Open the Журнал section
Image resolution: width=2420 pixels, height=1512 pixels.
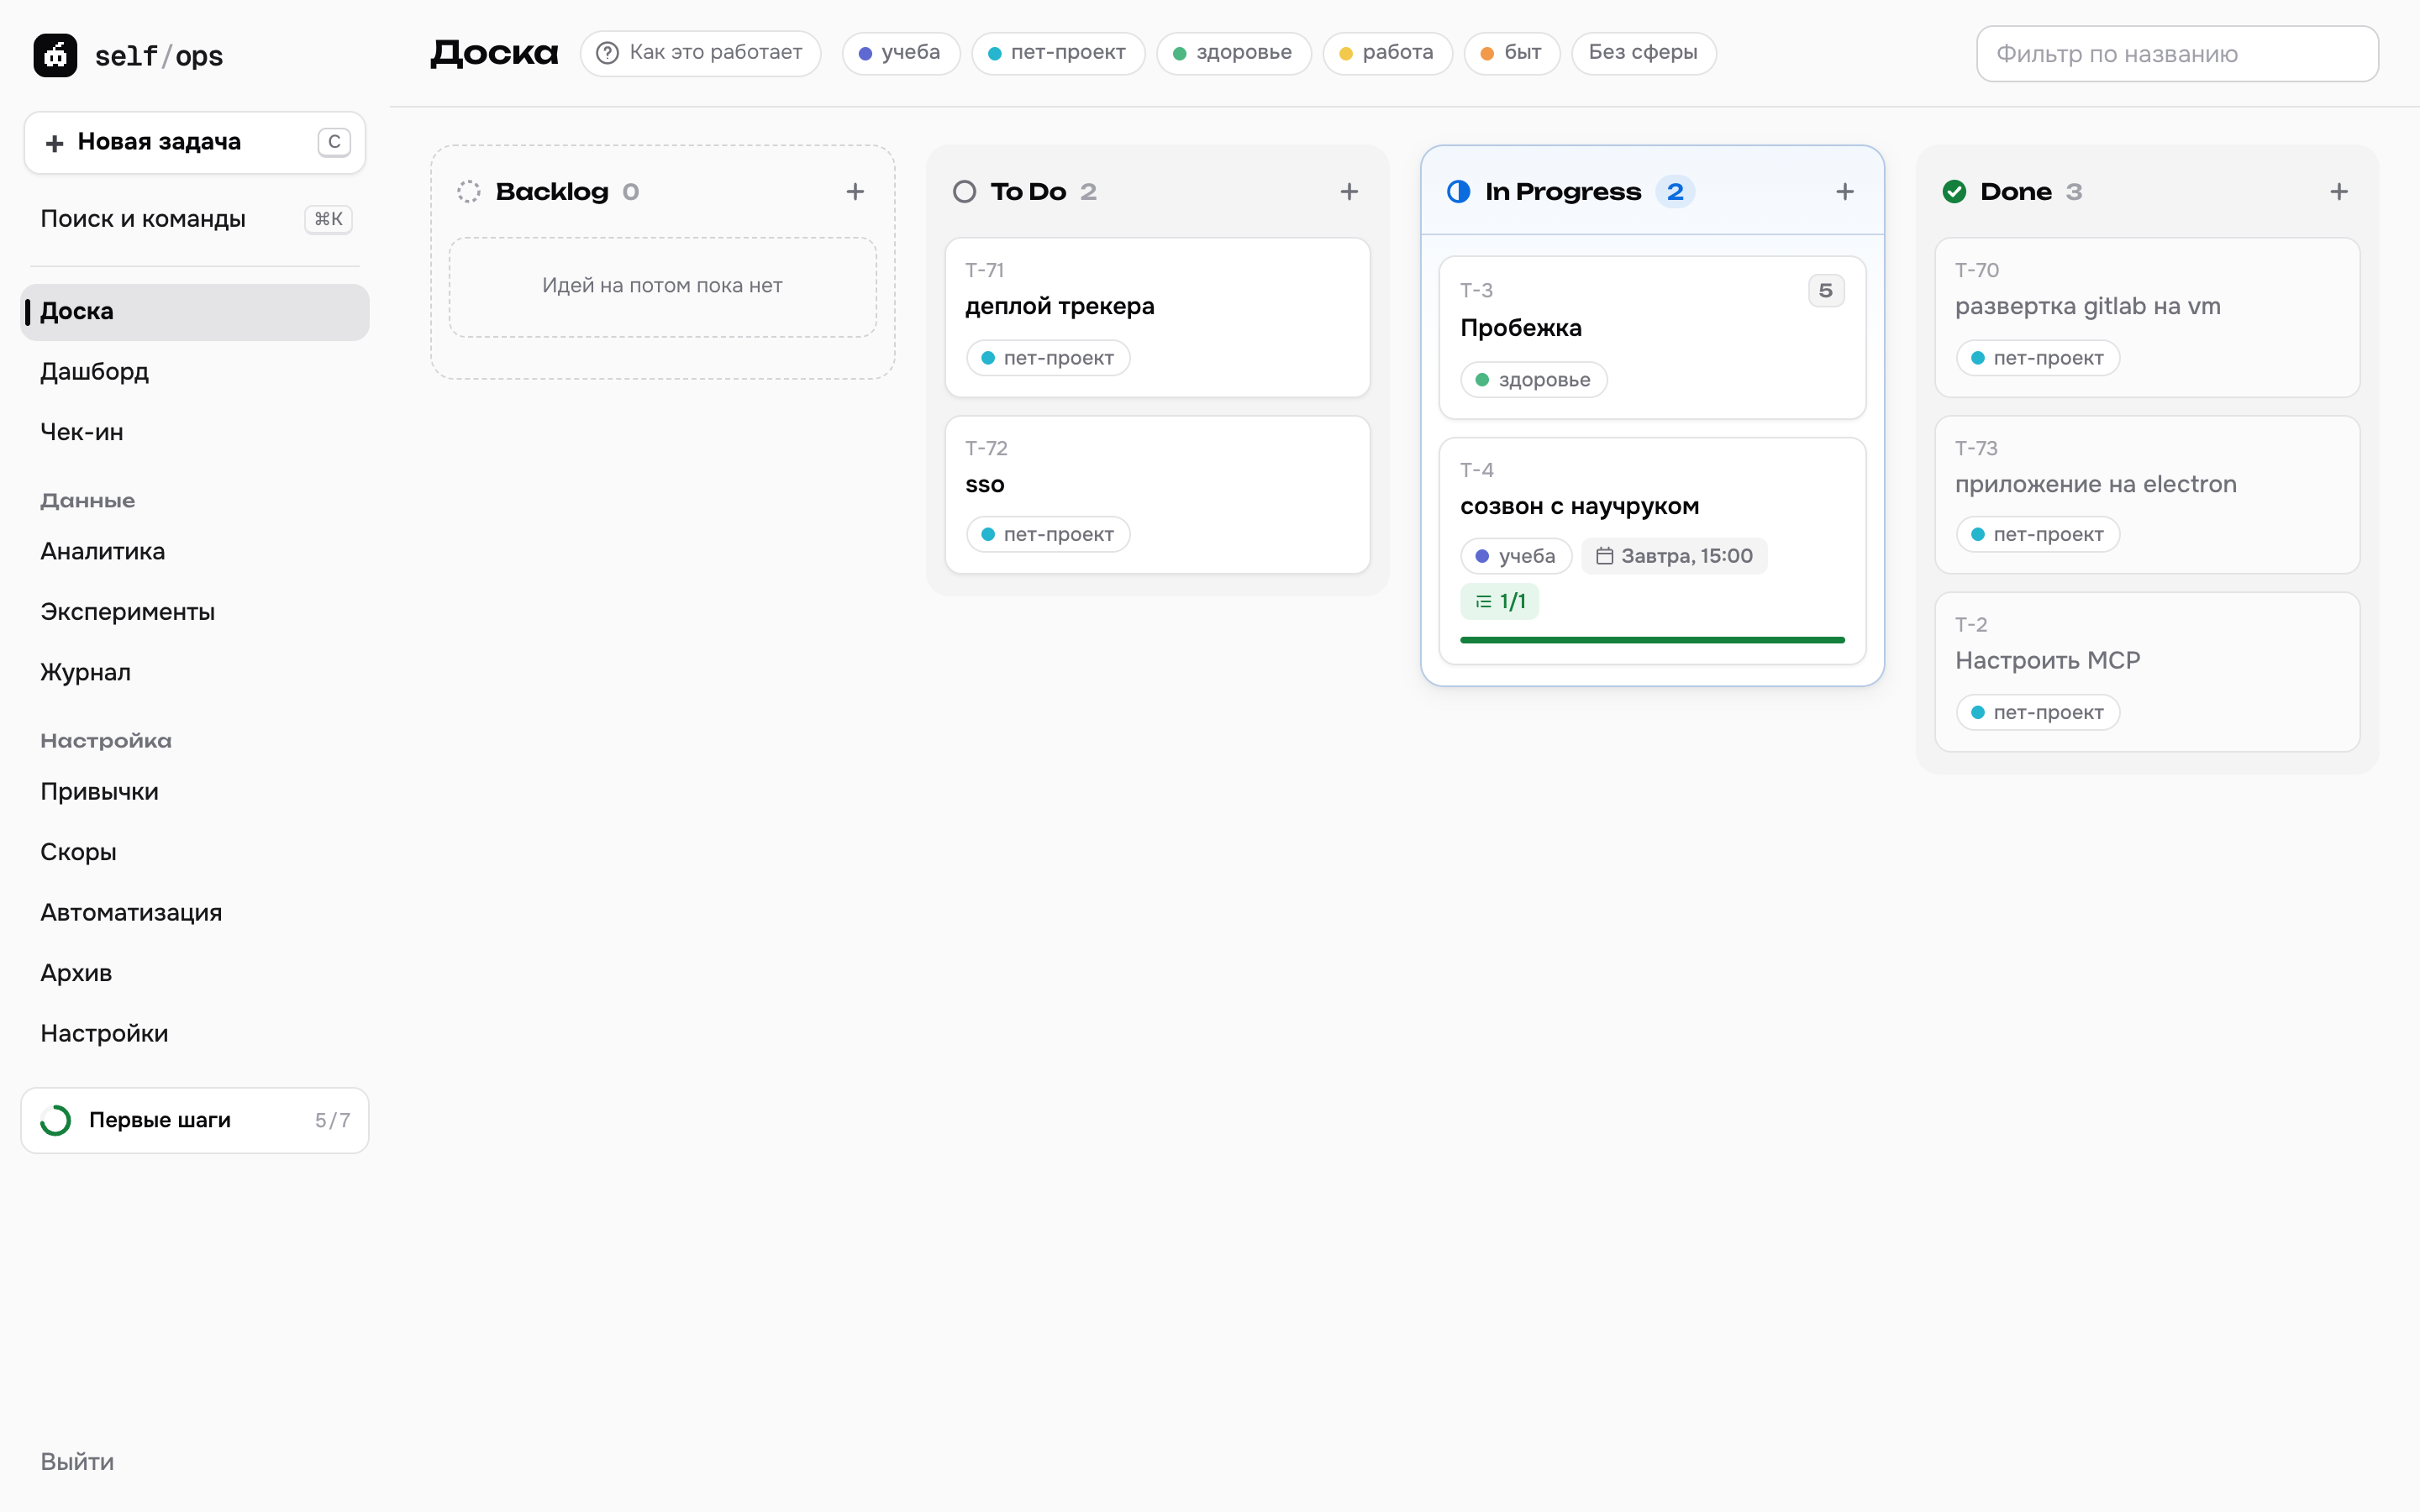[x=195, y=672]
